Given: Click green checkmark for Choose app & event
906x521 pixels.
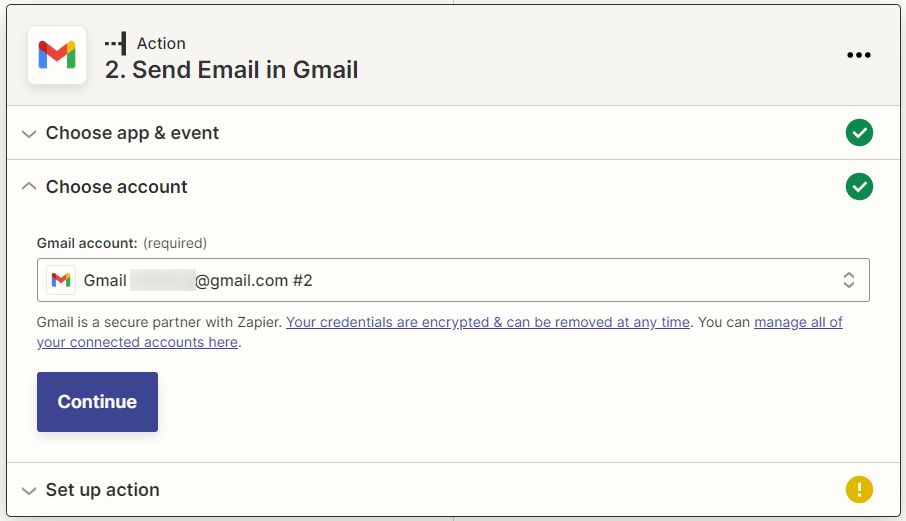Looking at the screenshot, I should pyautogui.click(x=859, y=133).
